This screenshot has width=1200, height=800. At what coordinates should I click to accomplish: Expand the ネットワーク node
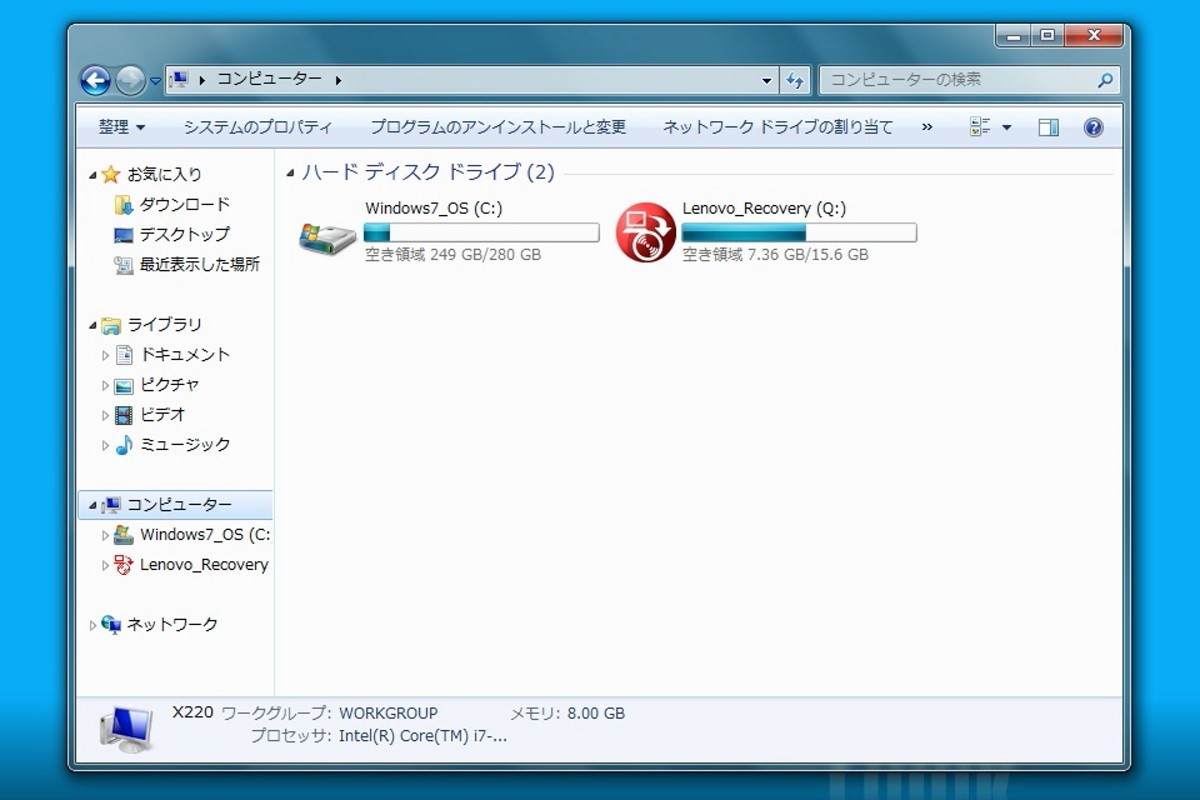(93, 625)
